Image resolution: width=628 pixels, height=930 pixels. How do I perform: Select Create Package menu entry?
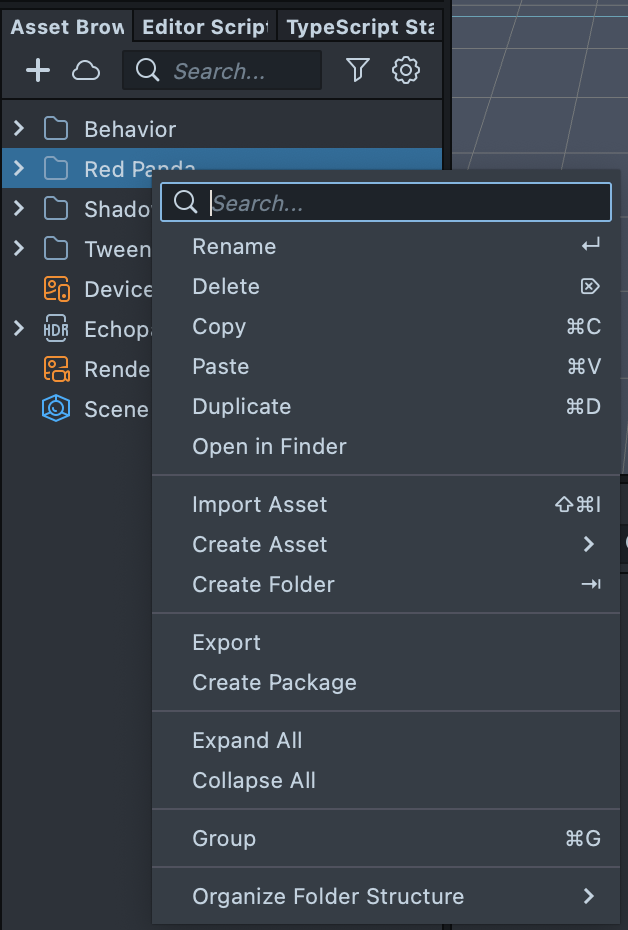tap(274, 682)
